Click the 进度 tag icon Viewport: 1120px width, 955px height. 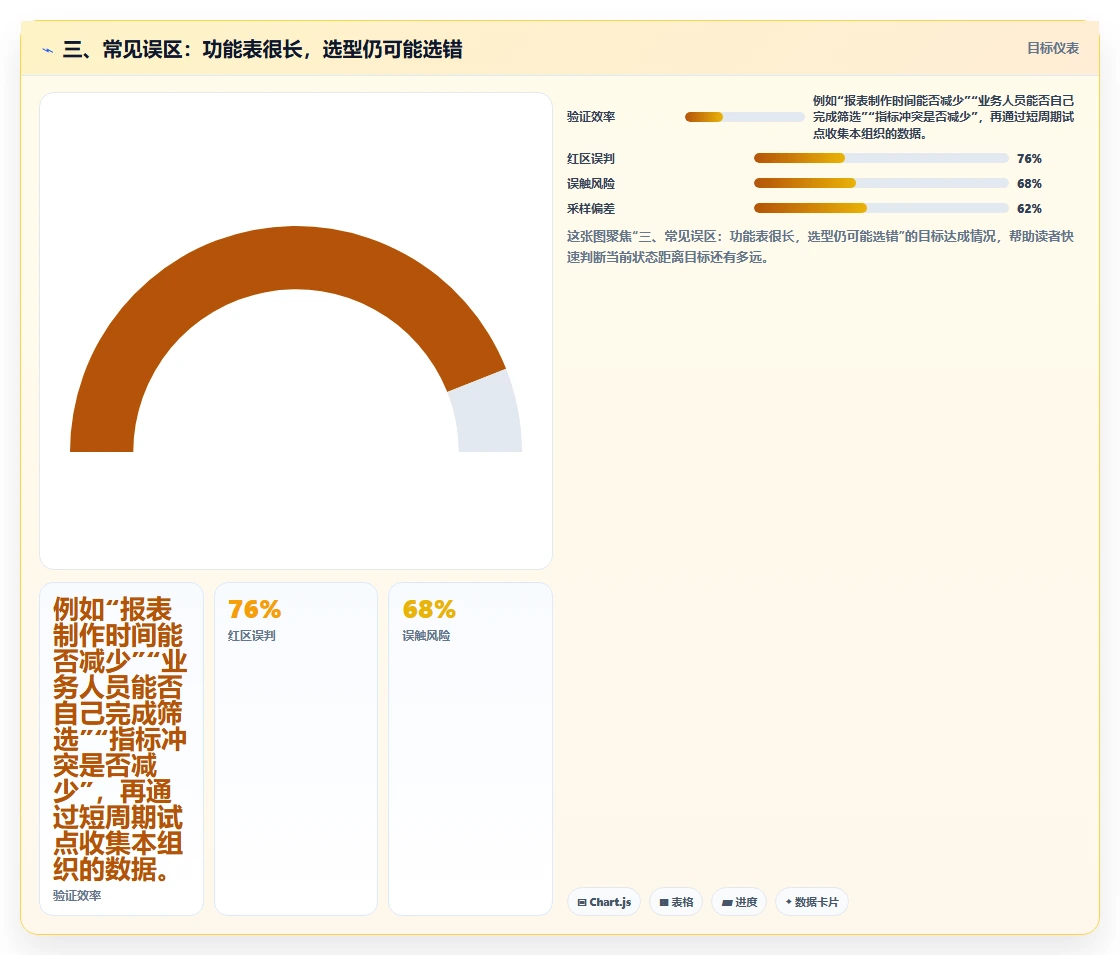(726, 902)
